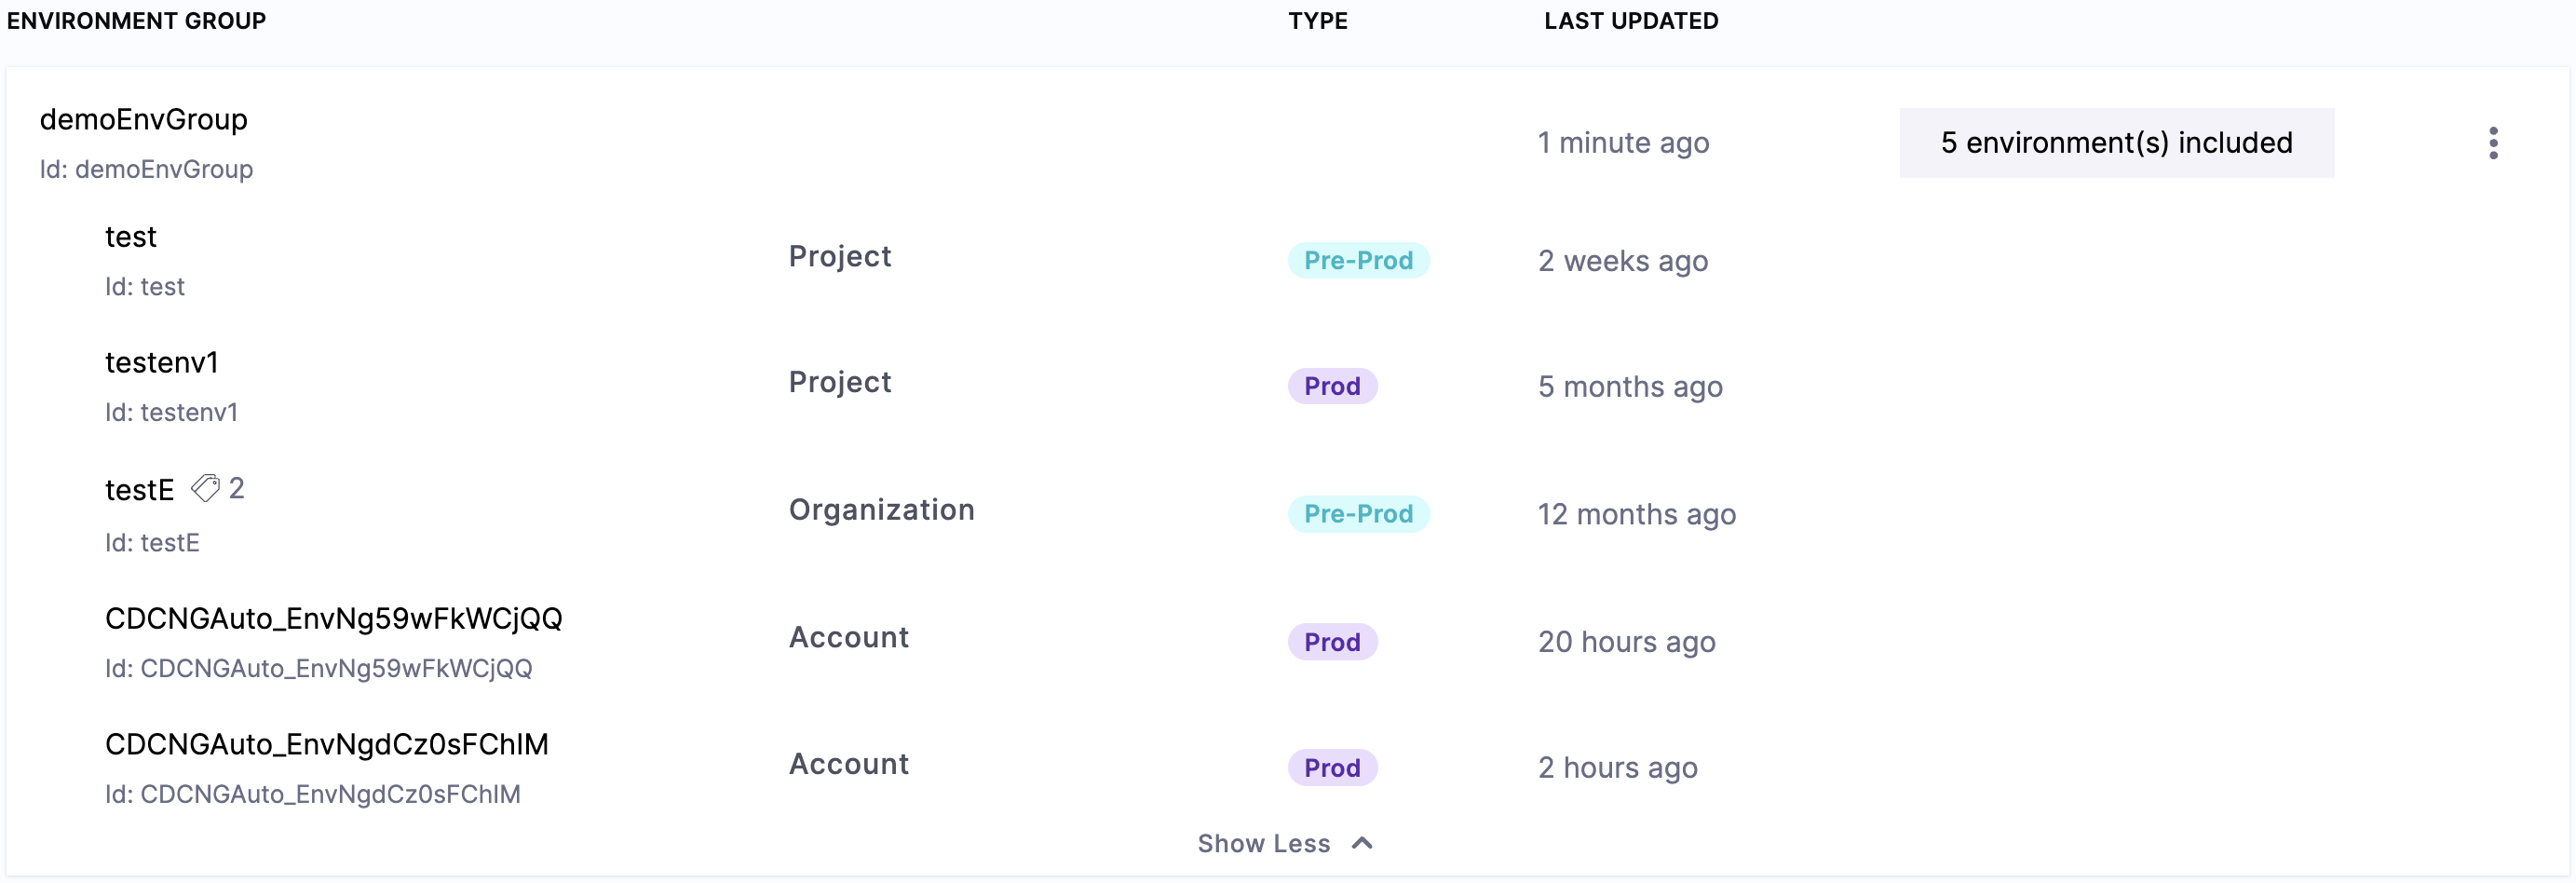Click the Prod badge for CDCNGAuto_EnvNg59wFkWCjQQ
The width and height of the screenshot is (2576, 883).
click(1332, 642)
